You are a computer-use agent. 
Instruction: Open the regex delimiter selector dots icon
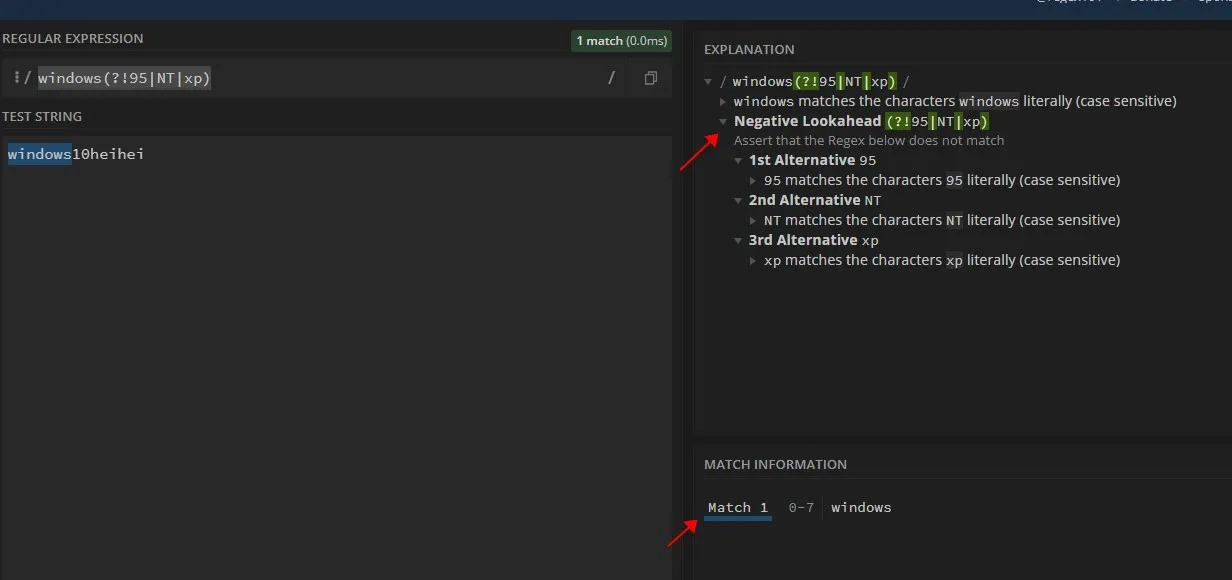tap(17, 78)
